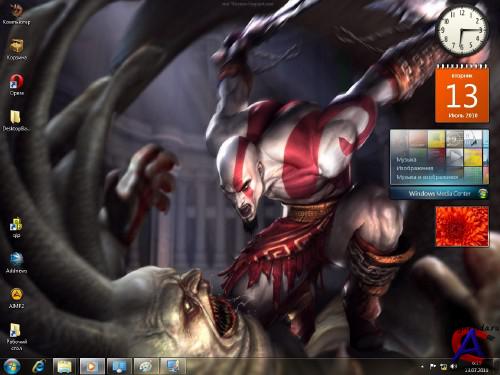Open the Ashampoo desktop shortcut

pos(16,263)
